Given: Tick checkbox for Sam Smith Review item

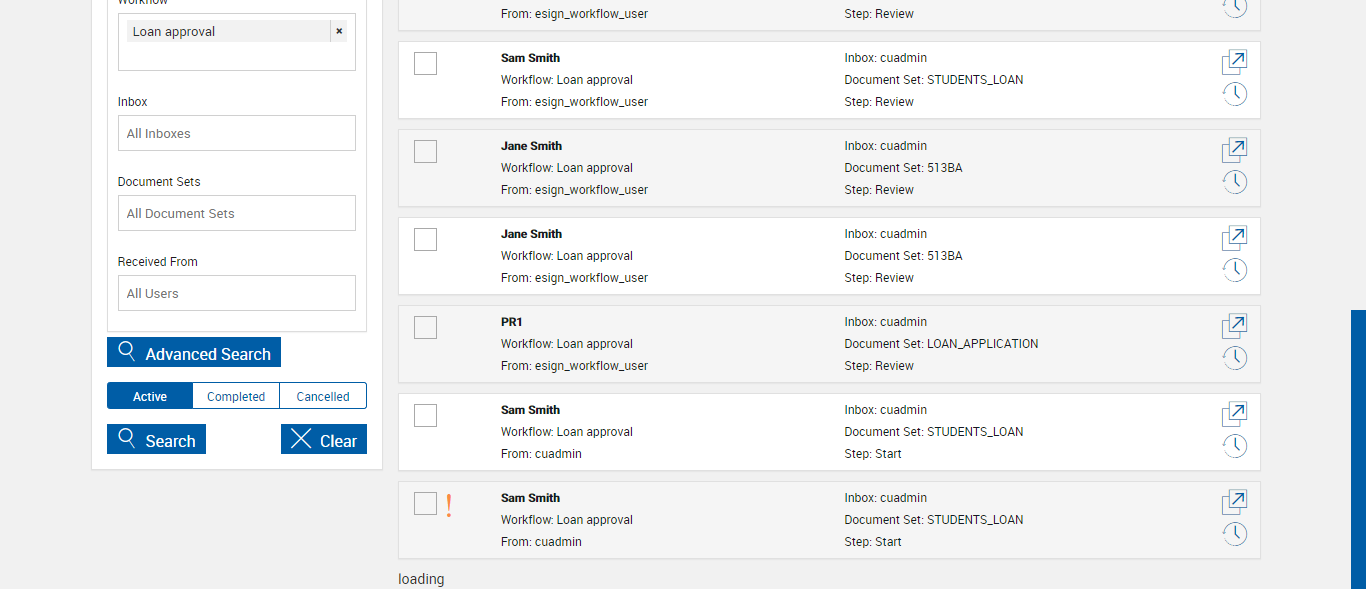Looking at the screenshot, I should 425,63.
